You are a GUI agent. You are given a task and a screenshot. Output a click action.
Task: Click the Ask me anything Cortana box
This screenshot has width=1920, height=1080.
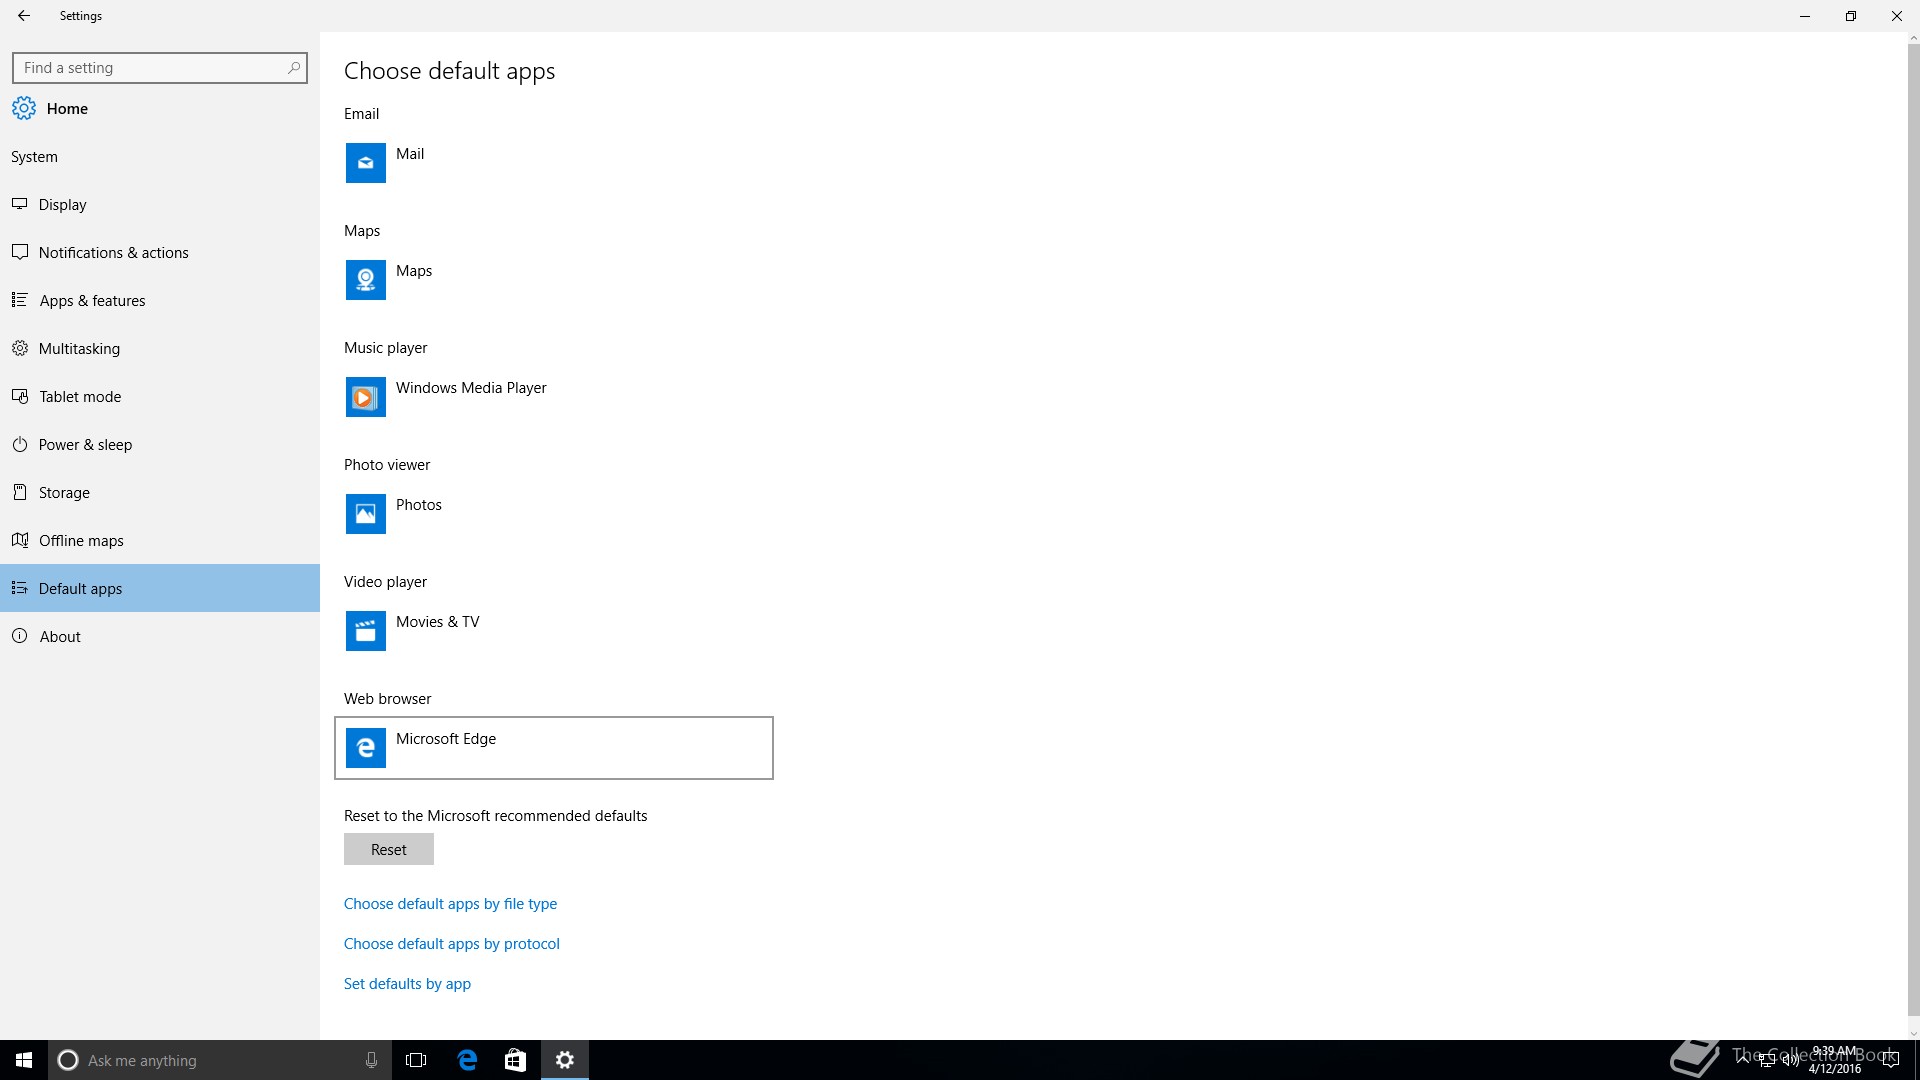220,1060
